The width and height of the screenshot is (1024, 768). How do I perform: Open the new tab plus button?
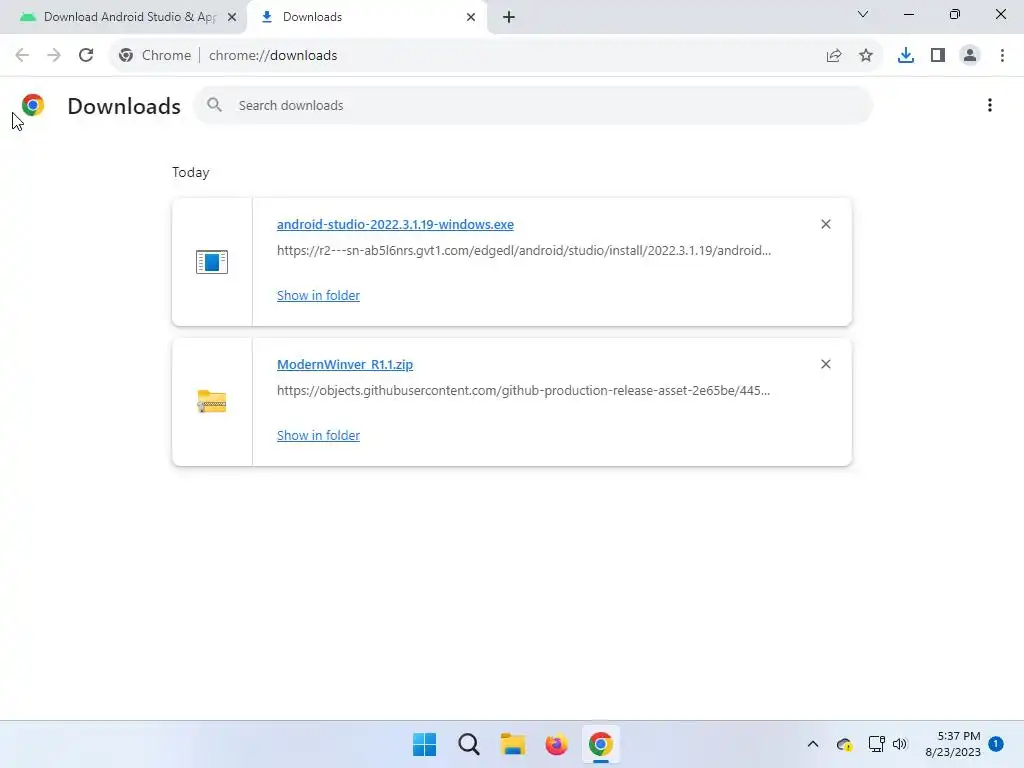[509, 17]
